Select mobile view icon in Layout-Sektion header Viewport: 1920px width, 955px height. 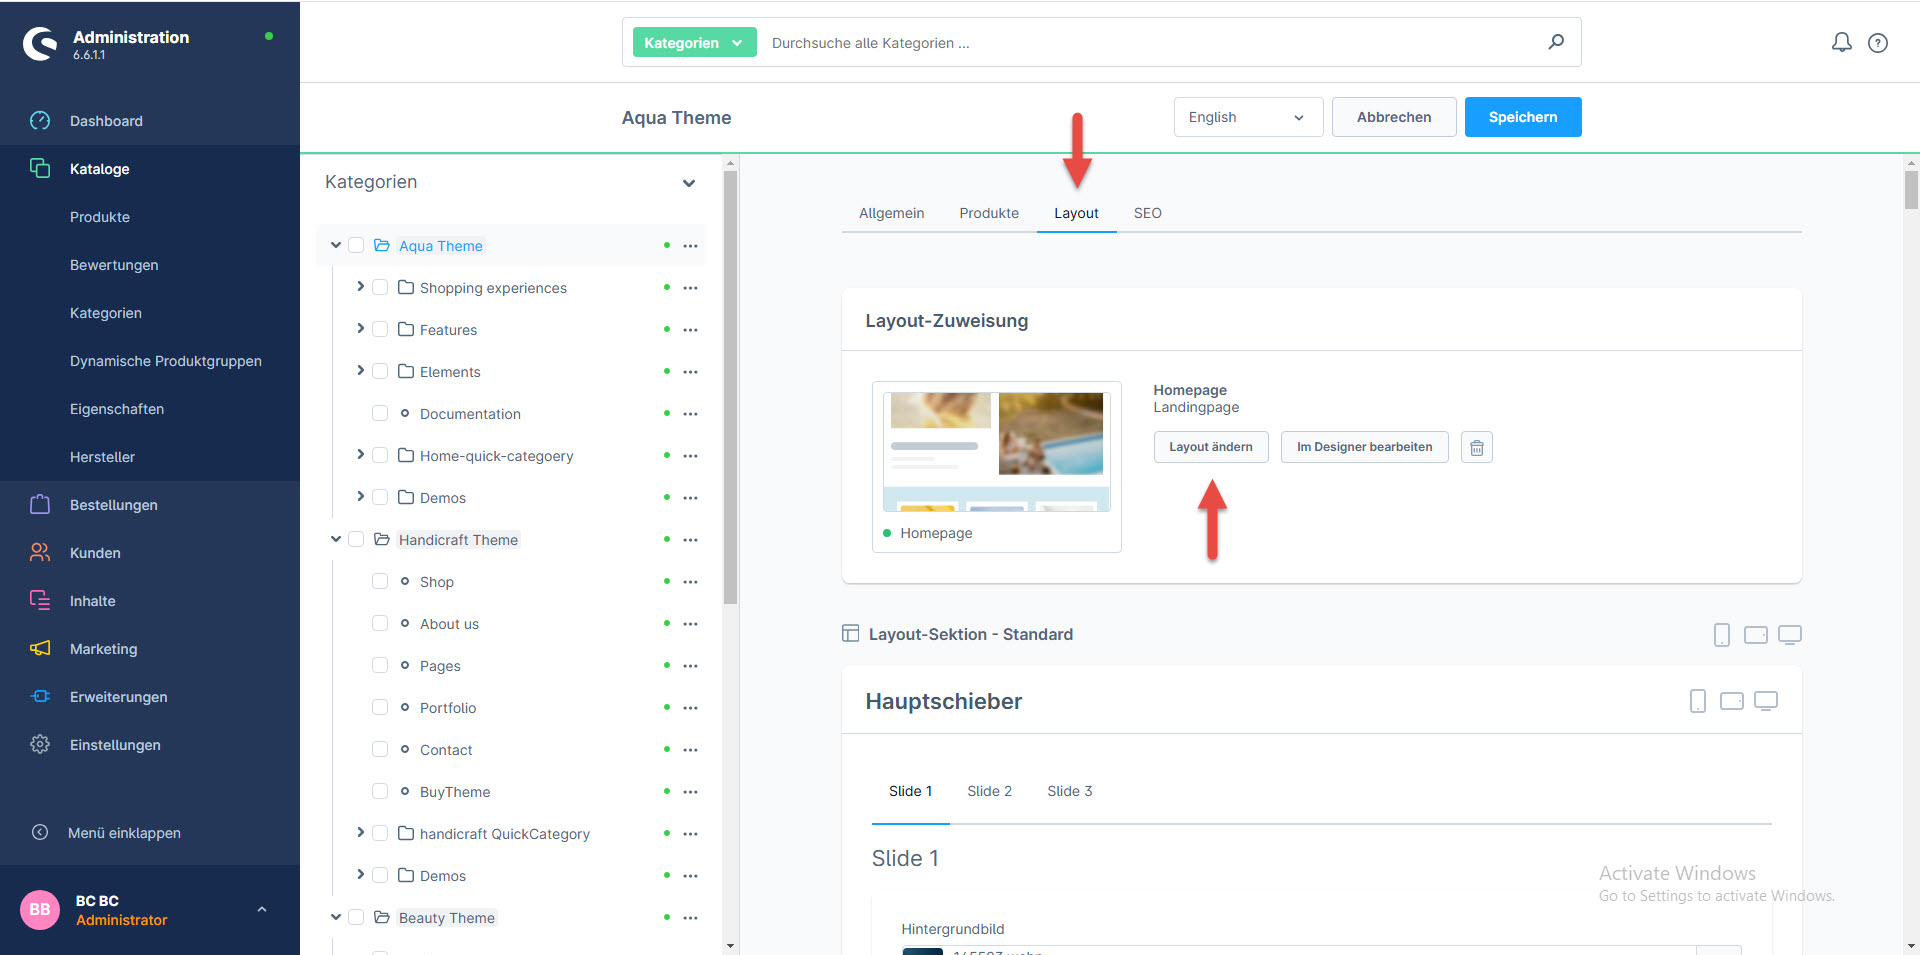(1721, 635)
